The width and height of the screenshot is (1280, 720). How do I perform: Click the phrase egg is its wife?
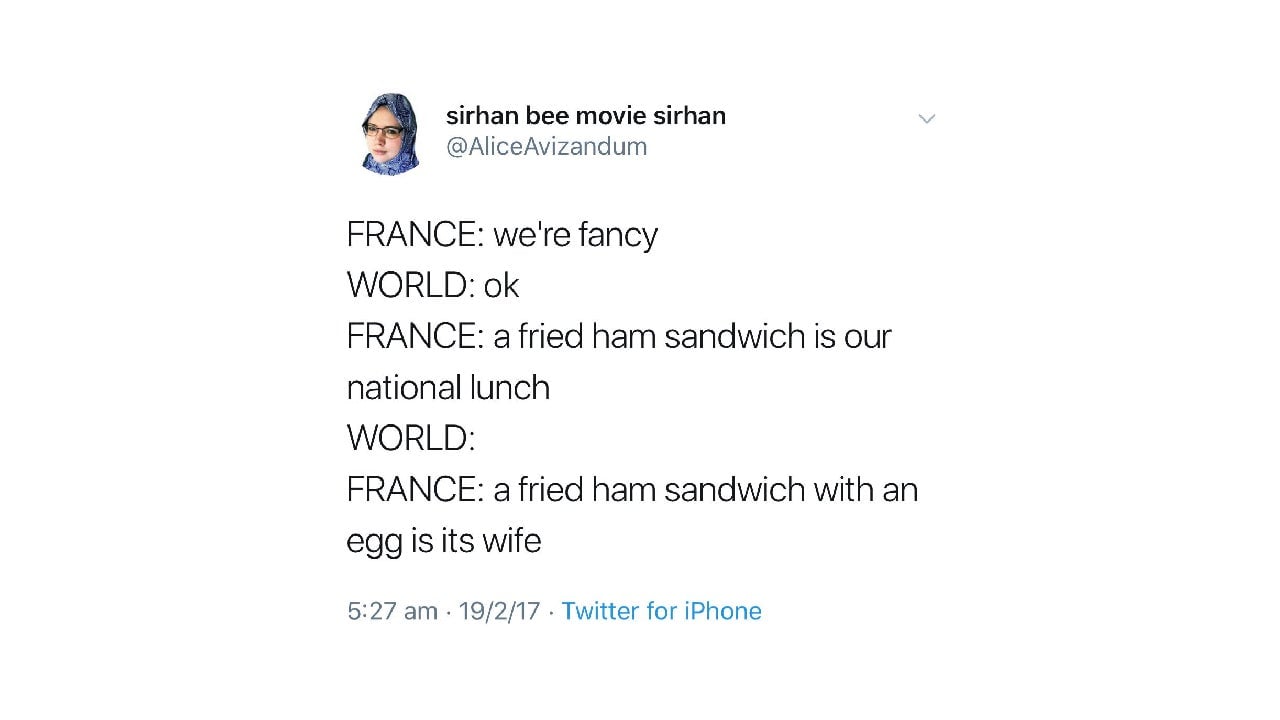click(x=443, y=541)
